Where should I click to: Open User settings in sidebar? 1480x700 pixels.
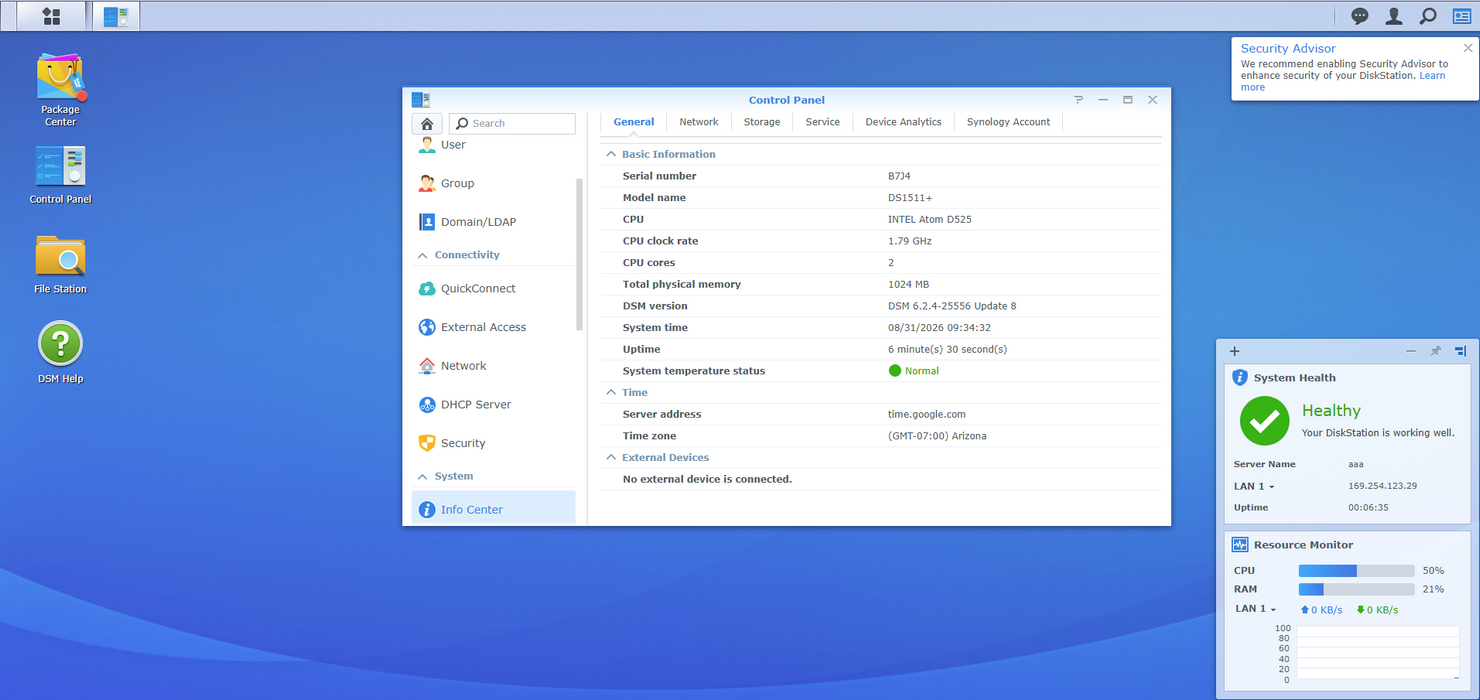click(x=494, y=145)
